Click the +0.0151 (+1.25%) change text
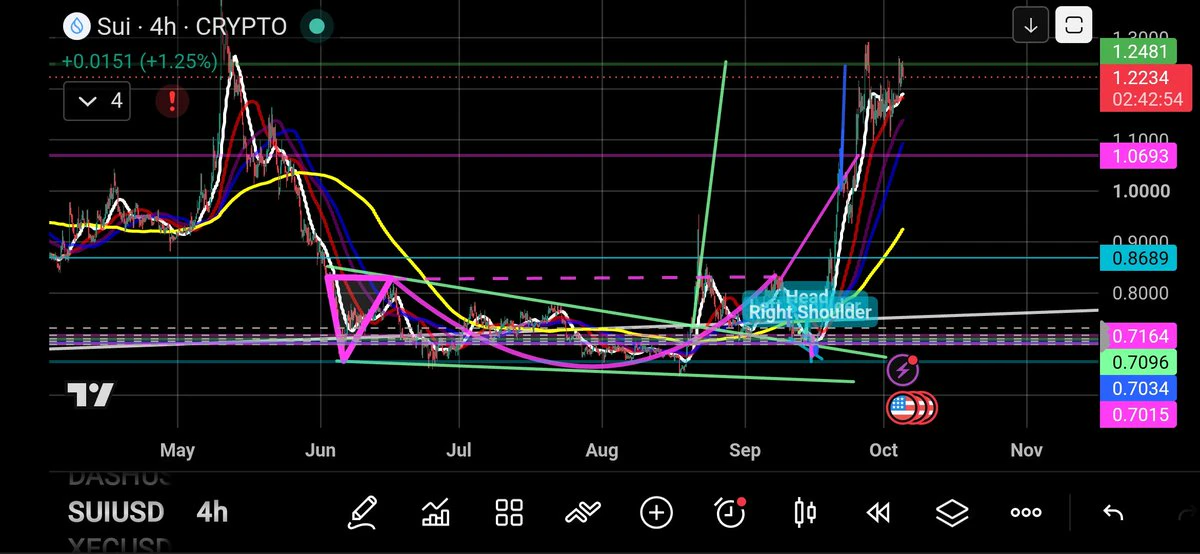This screenshot has width=1200, height=554. pyautogui.click(x=139, y=61)
